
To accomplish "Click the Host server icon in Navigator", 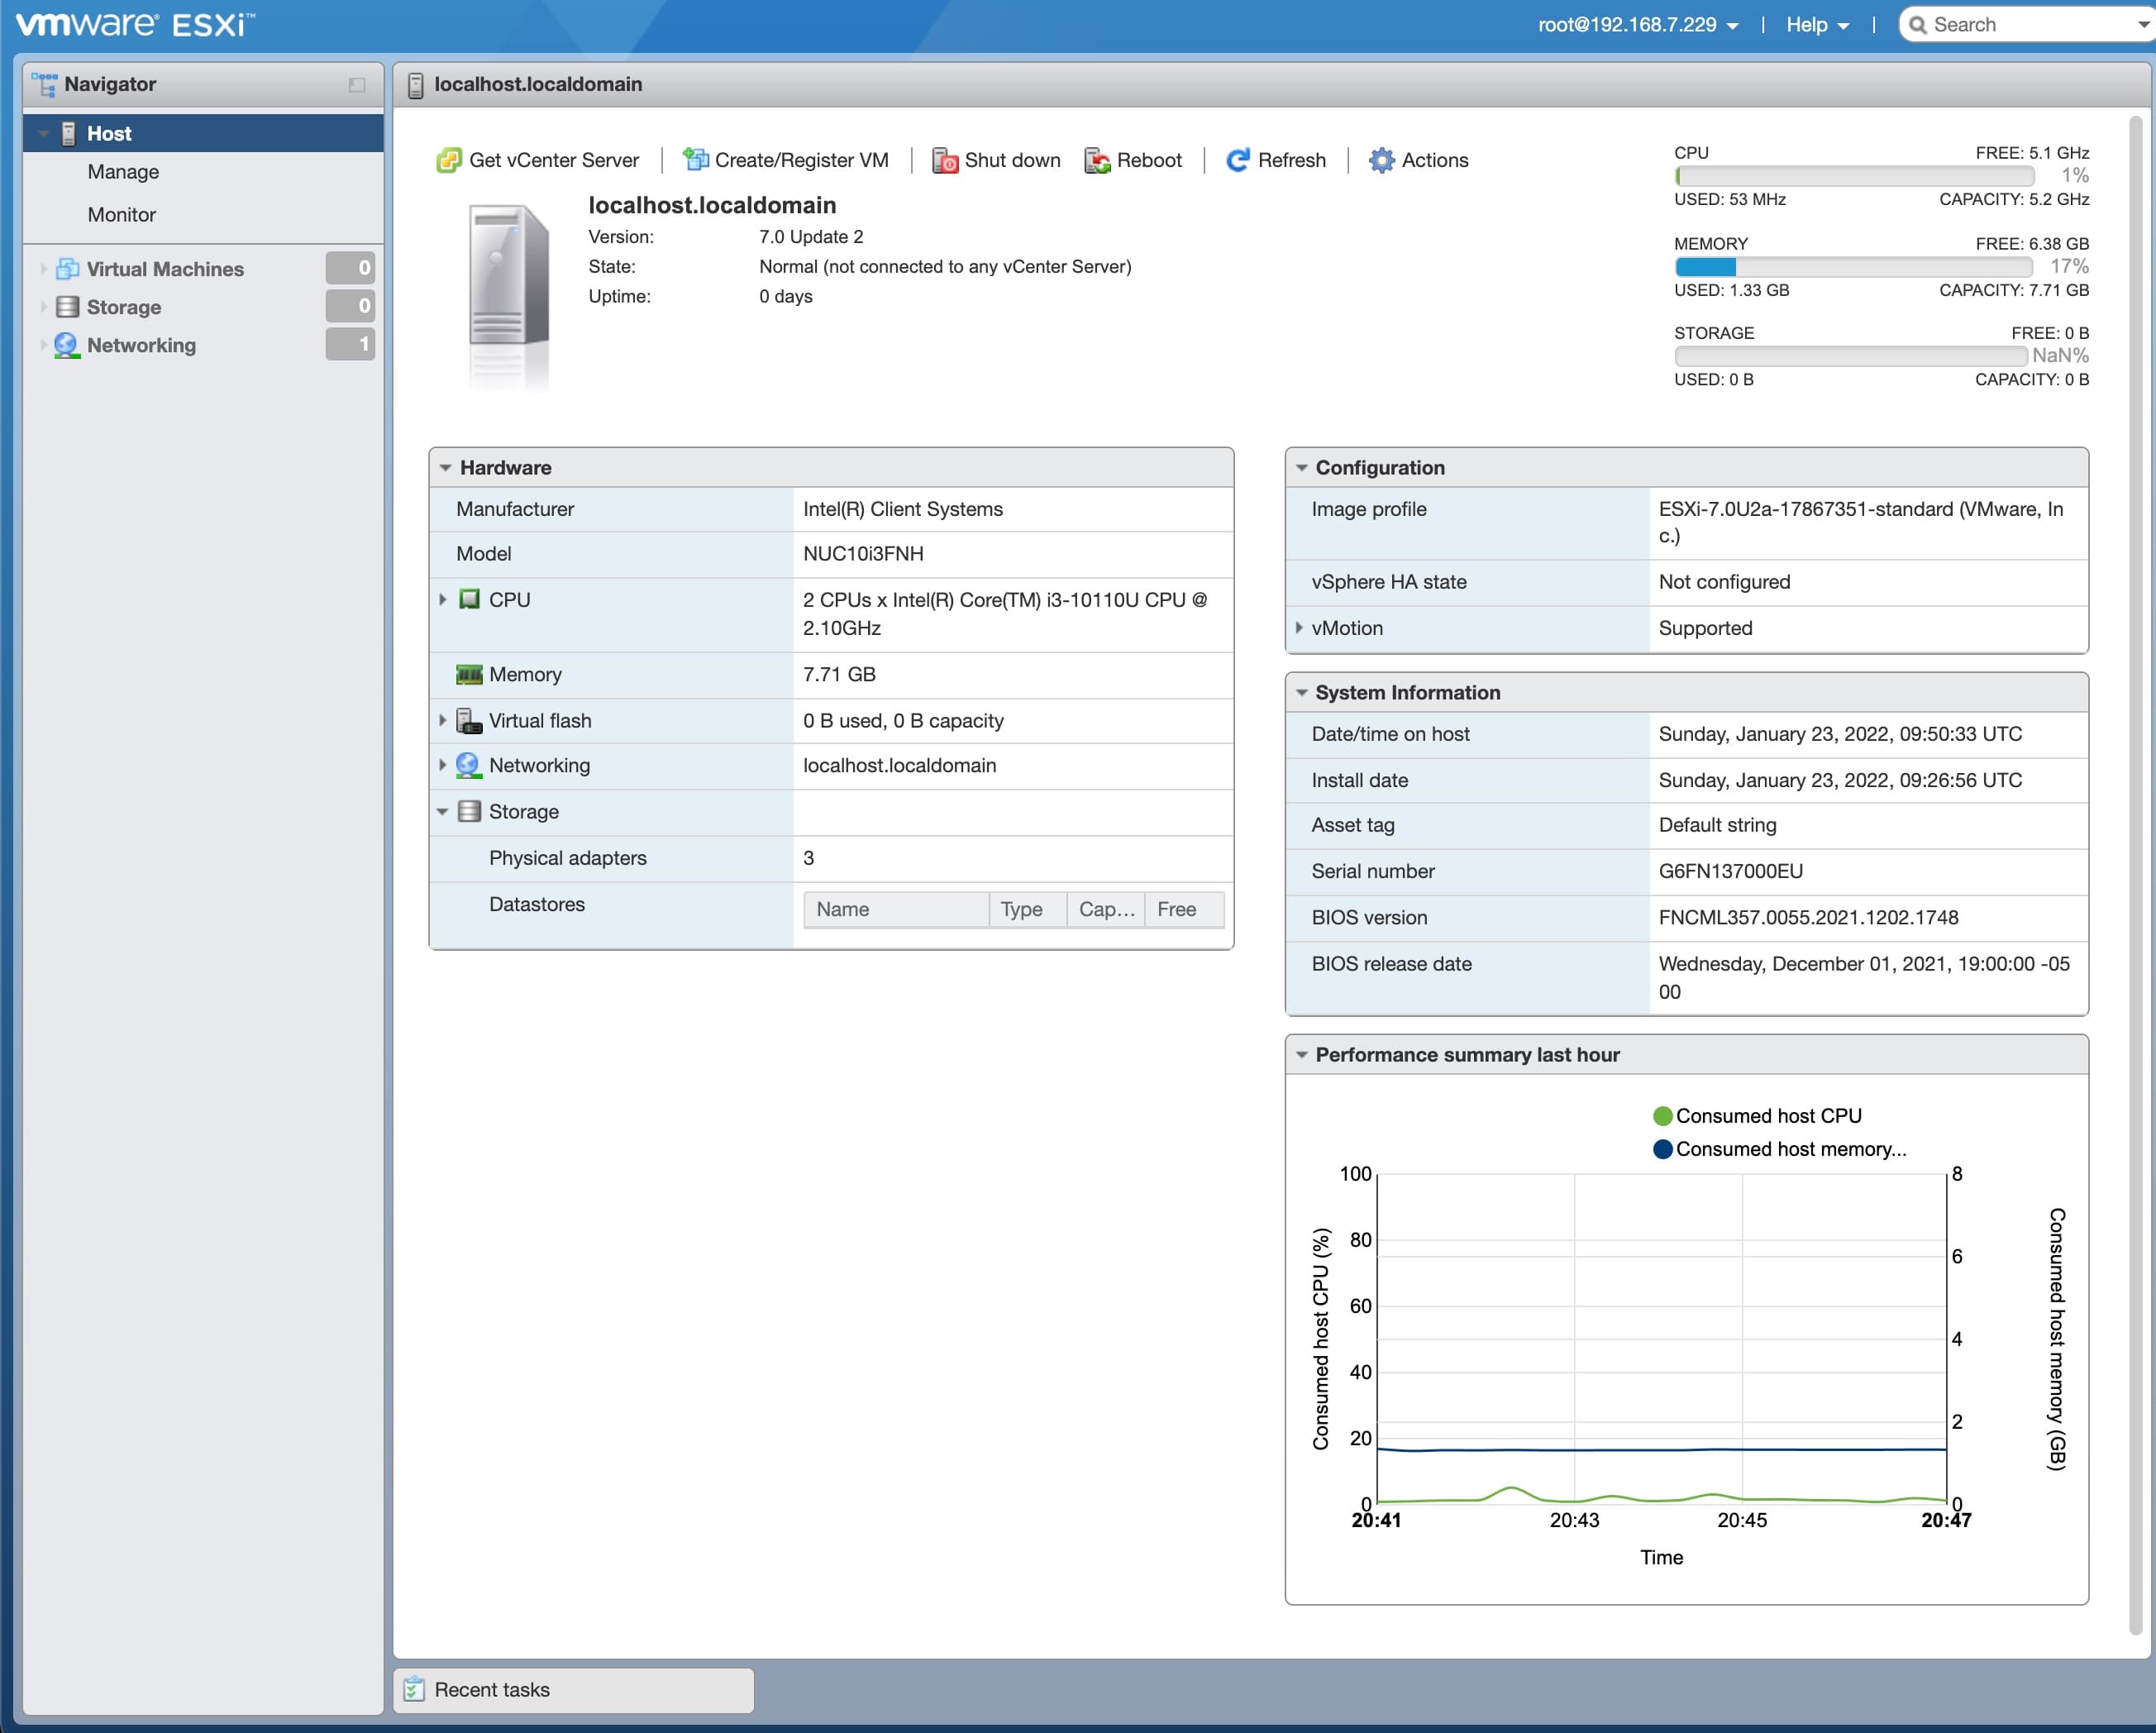I will click(x=68, y=133).
